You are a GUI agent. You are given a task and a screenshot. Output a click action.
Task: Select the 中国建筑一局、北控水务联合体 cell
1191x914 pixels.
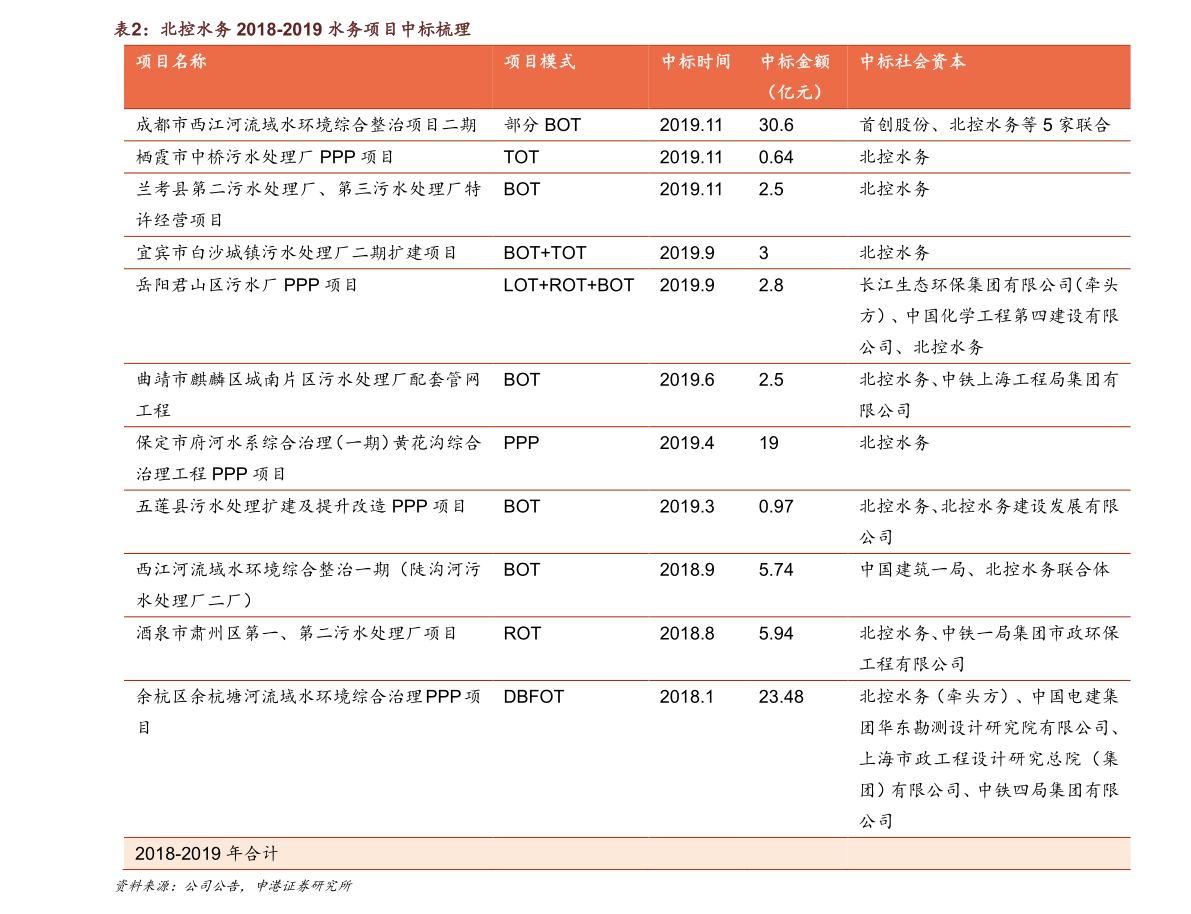(984, 569)
